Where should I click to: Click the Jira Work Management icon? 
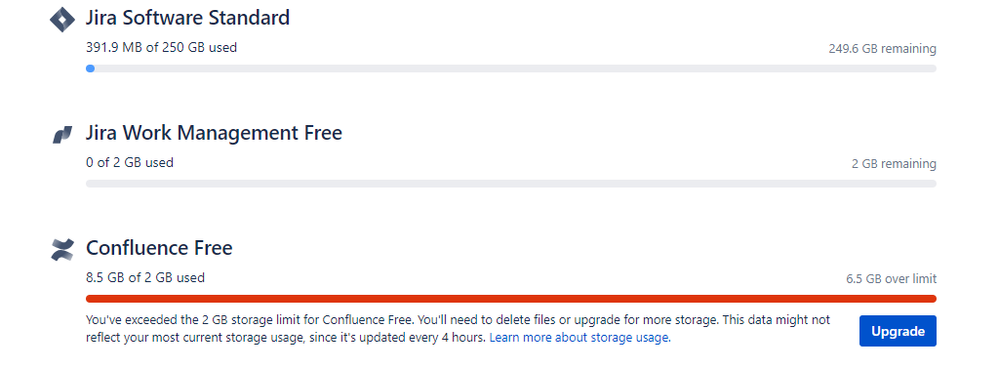[x=62, y=134]
